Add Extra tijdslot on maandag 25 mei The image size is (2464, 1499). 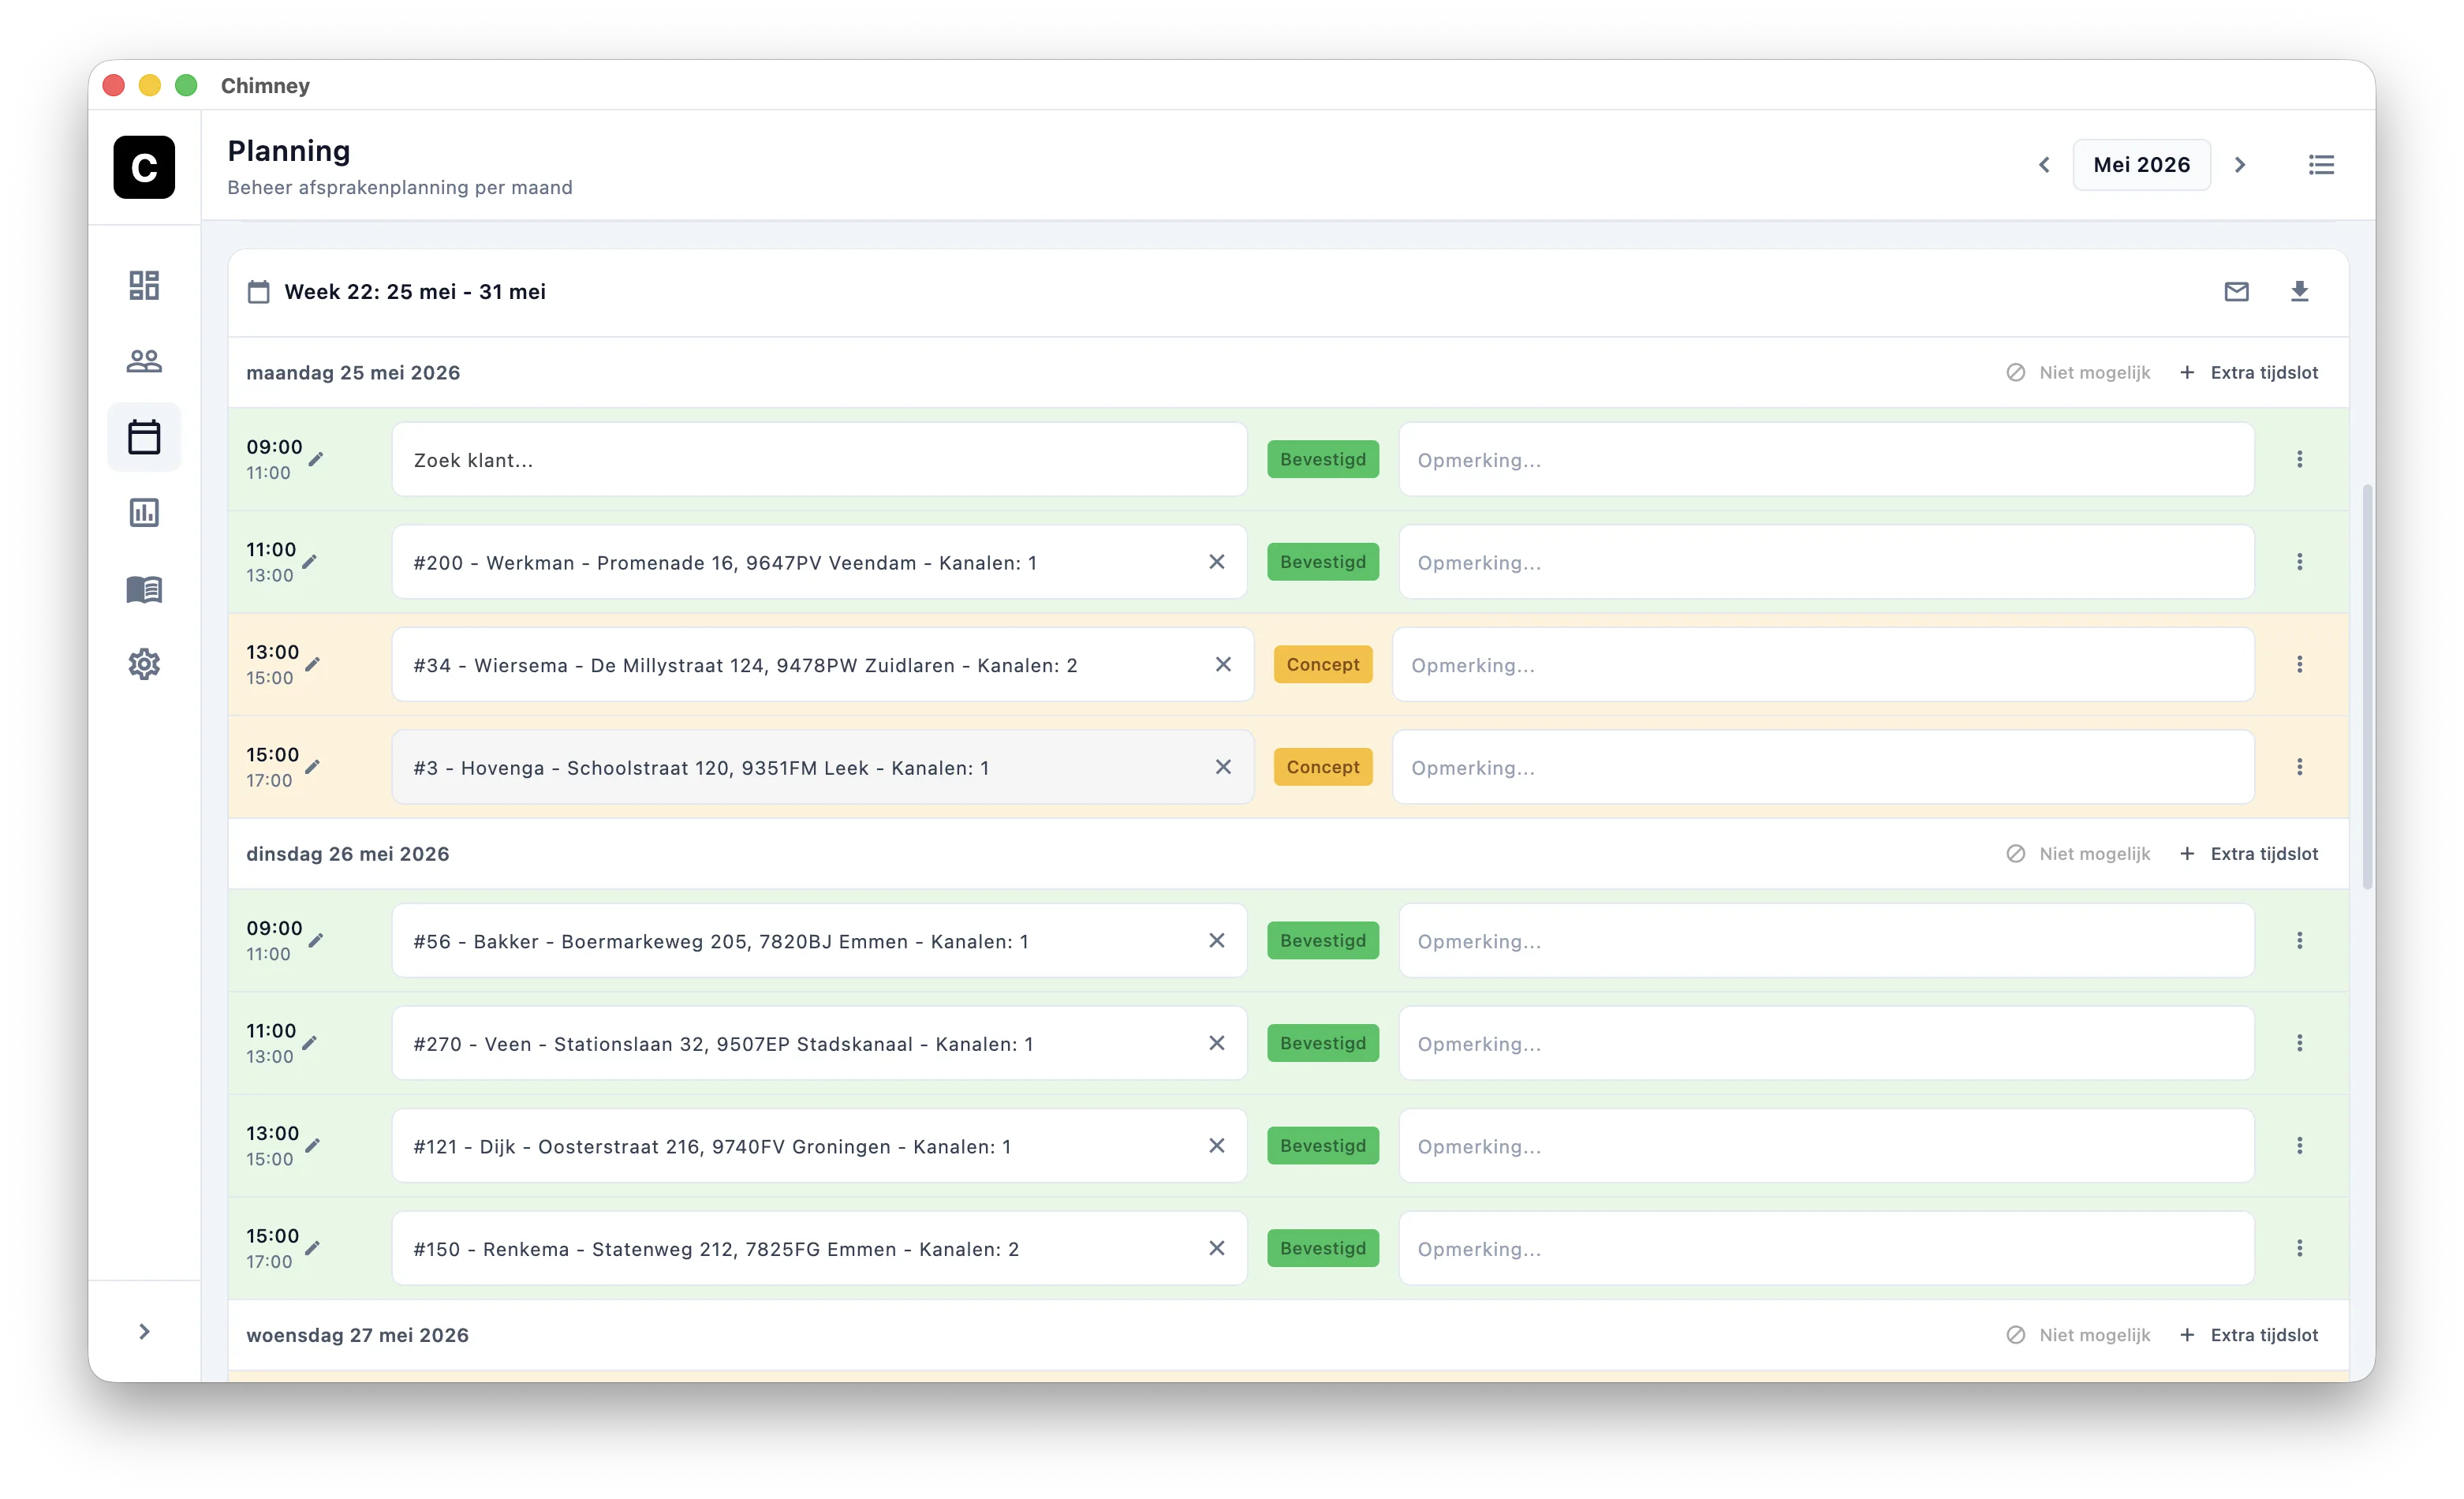pyautogui.click(x=2248, y=372)
